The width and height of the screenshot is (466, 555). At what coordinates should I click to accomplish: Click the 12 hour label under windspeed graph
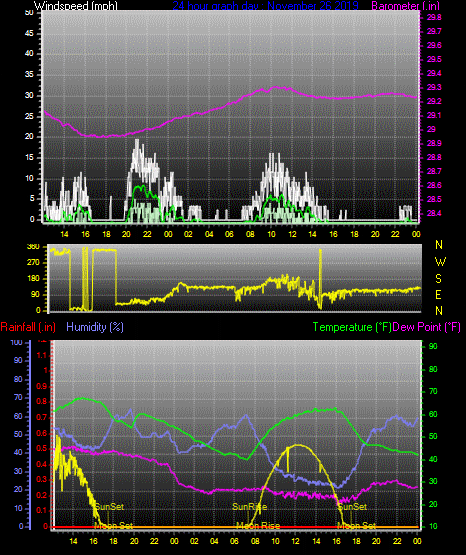[292, 234]
